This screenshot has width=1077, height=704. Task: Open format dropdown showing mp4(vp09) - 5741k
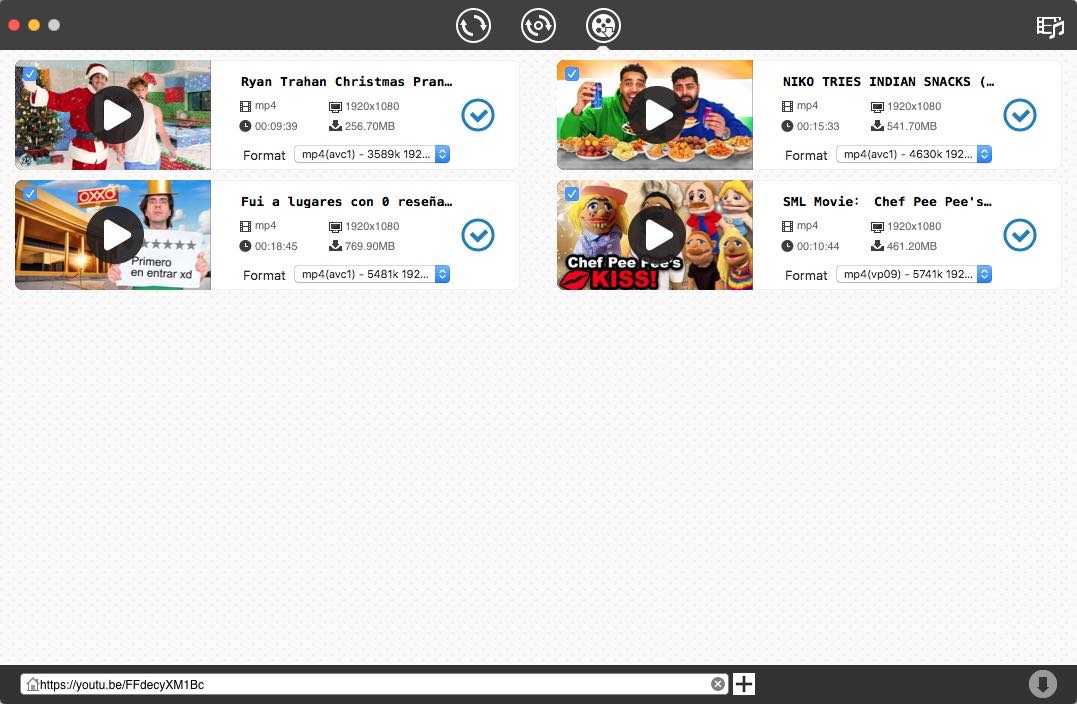914,274
